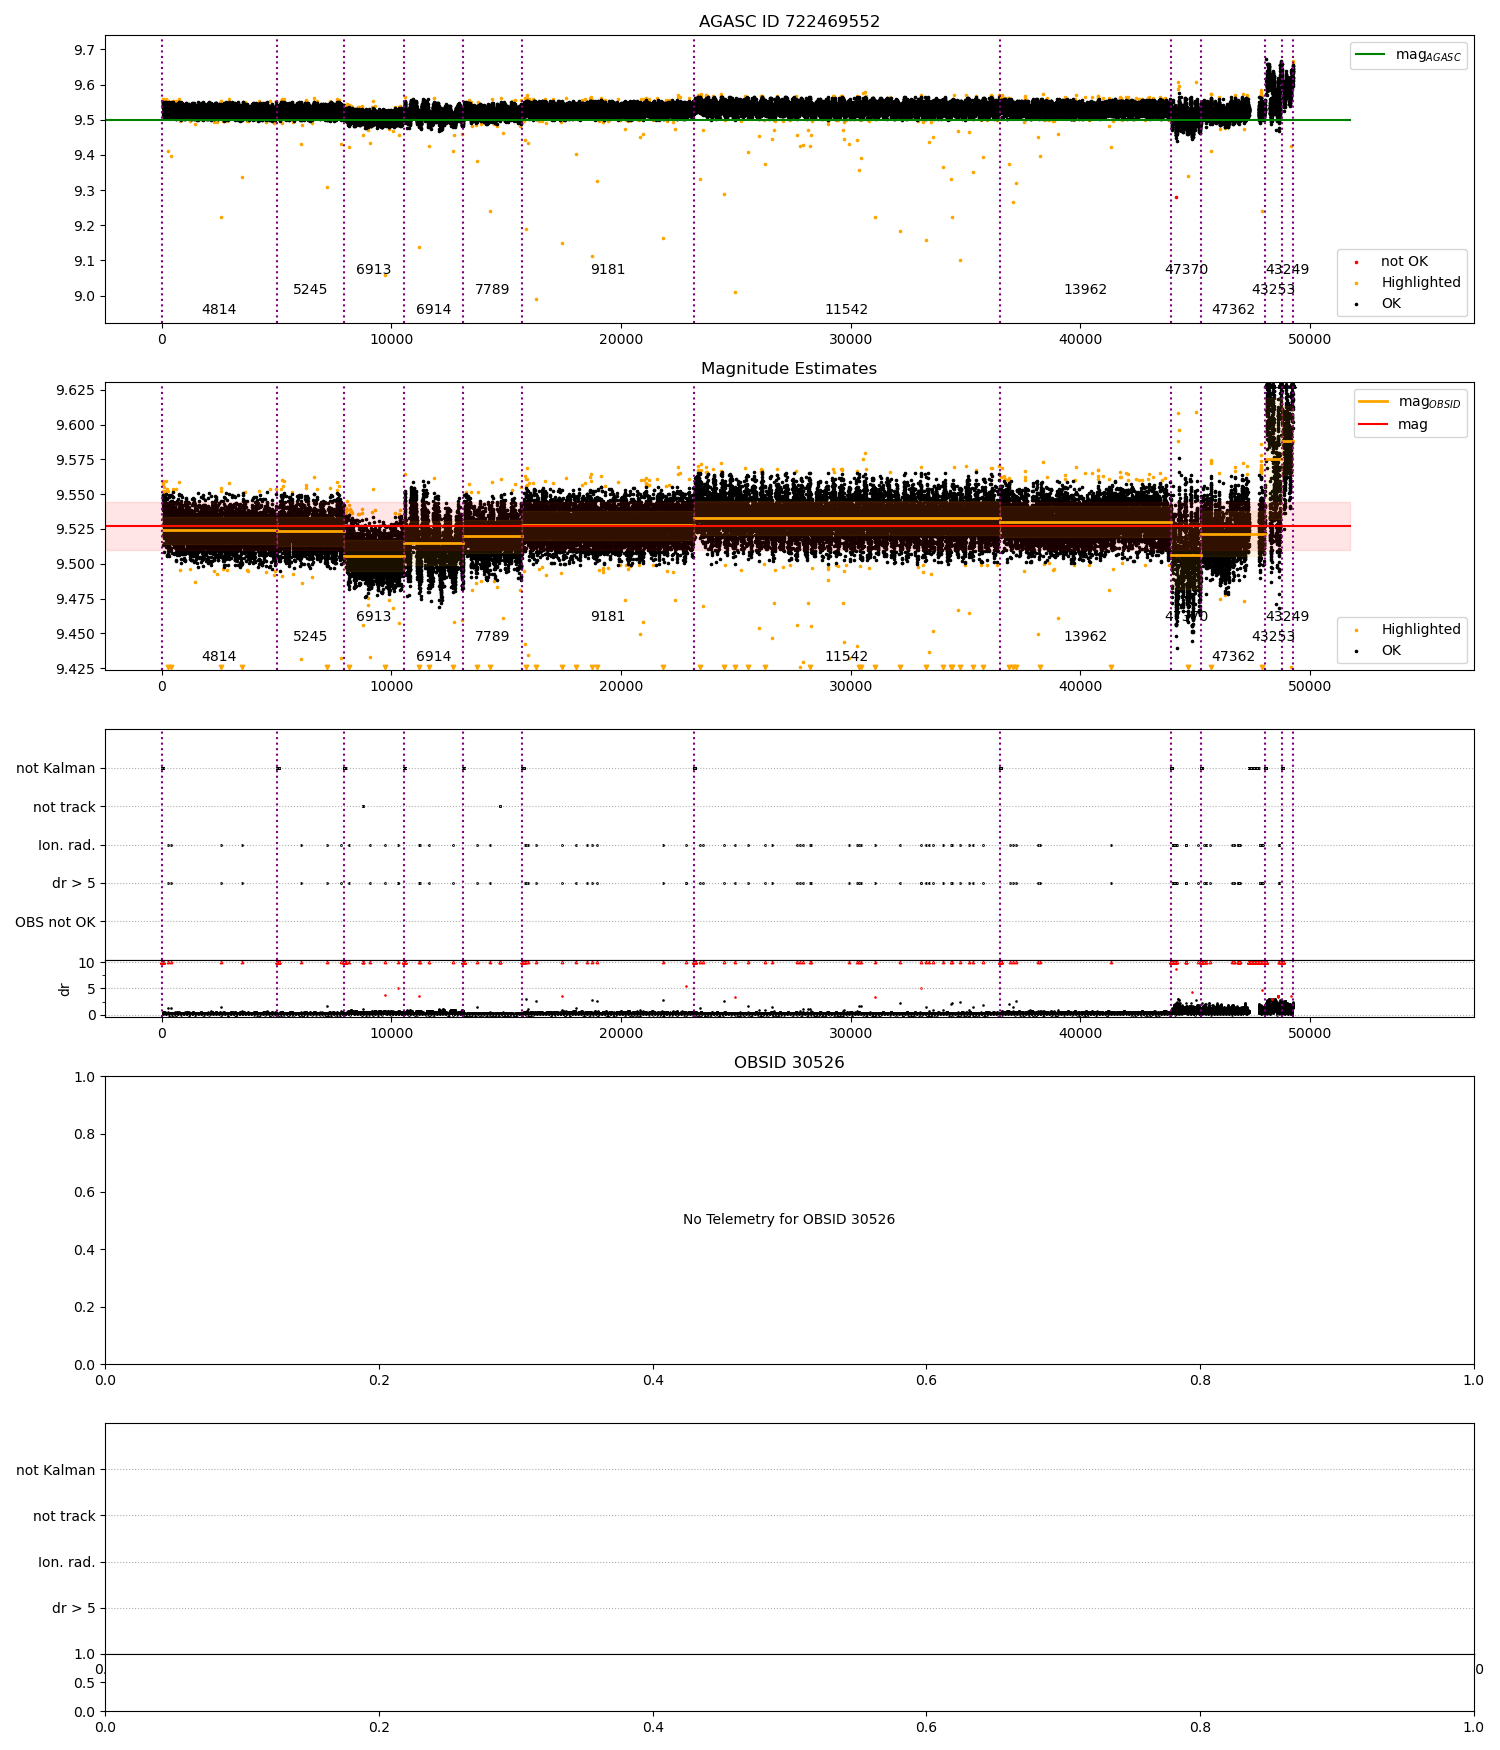Click the 'AGASC ID 722469552' plot title
The width and height of the screenshot is (1500, 1750).
tap(789, 22)
